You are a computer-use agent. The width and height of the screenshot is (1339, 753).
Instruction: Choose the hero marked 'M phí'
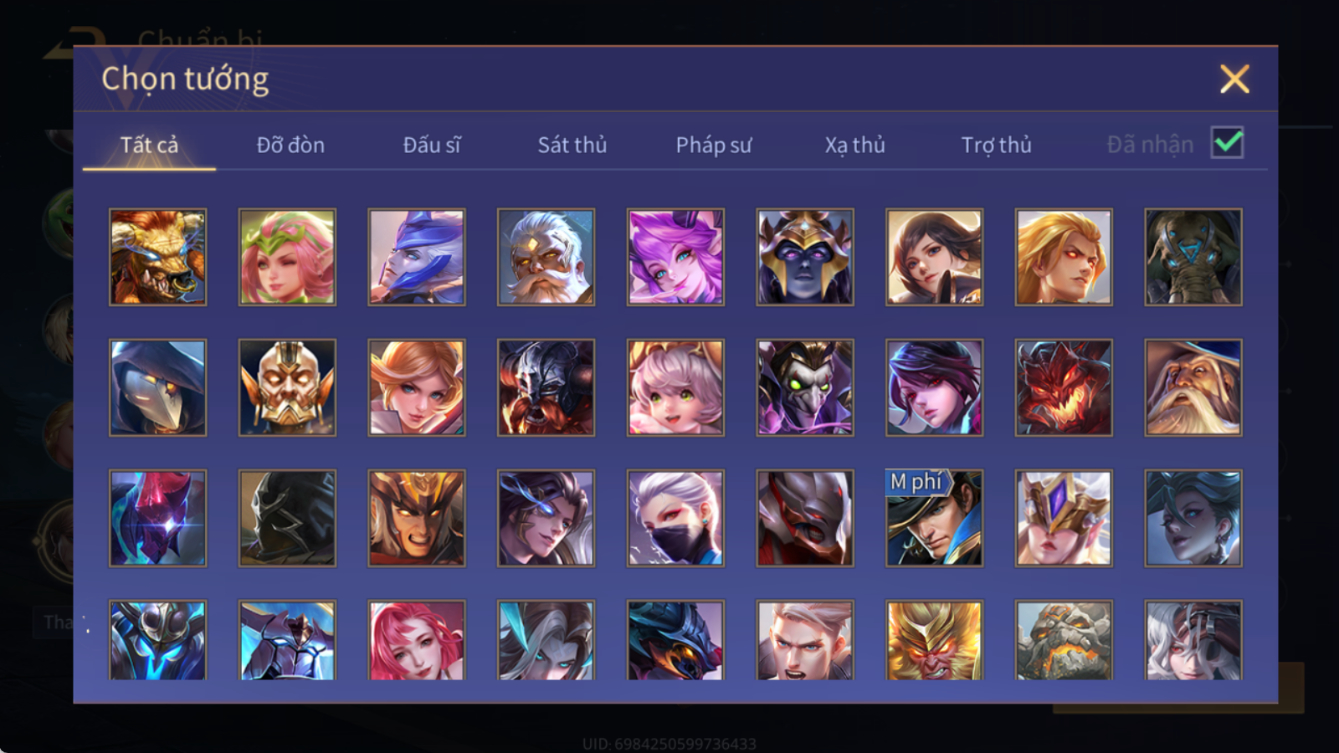(x=934, y=518)
